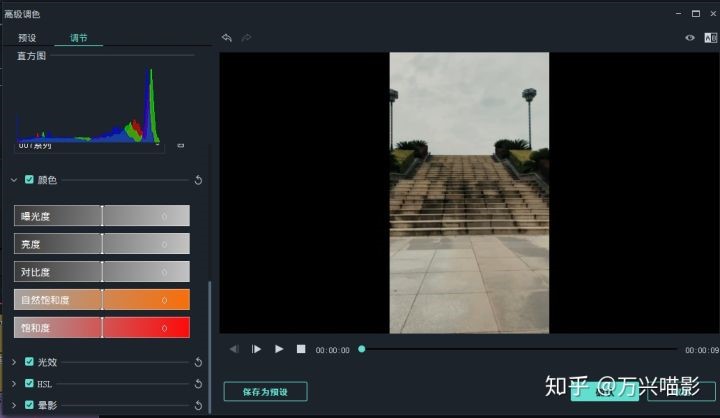
Task: Click the 饱和度 red slider
Action: point(102,328)
